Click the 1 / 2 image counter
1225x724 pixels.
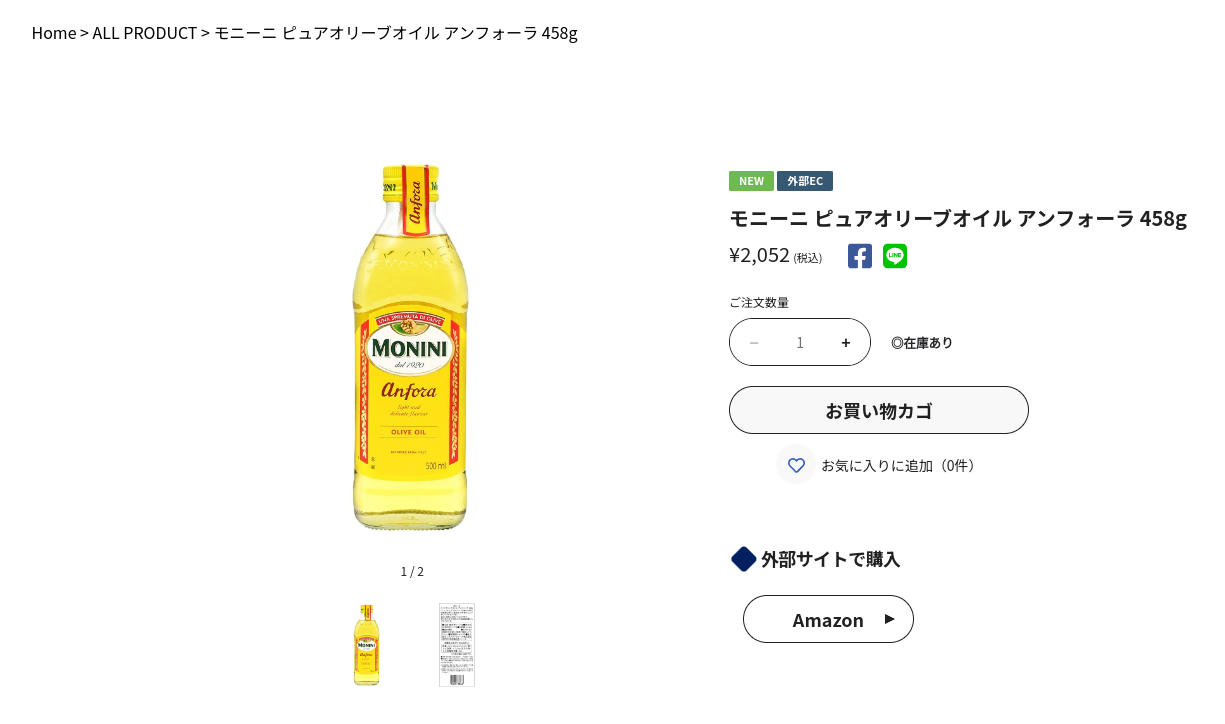click(x=412, y=572)
